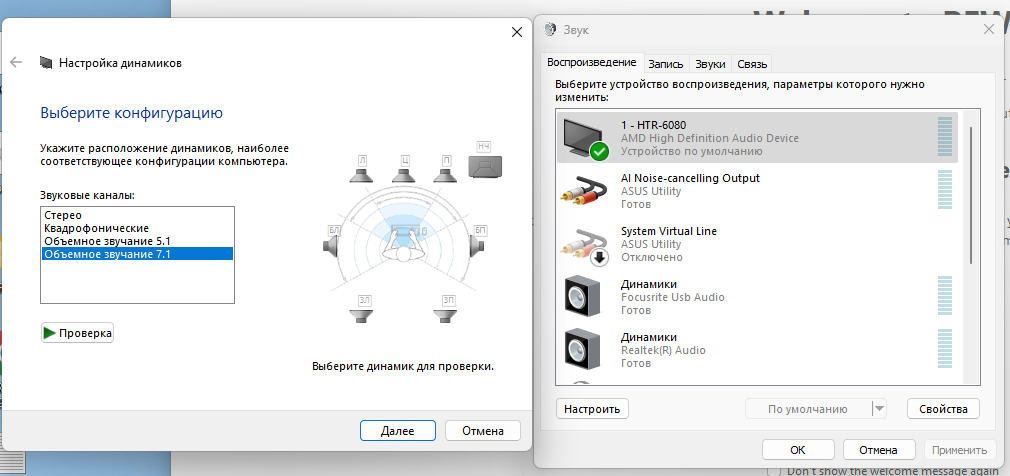1010x476 pixels.
Task: Click Далее to continue speaker setup
Action: pos(397,431)
